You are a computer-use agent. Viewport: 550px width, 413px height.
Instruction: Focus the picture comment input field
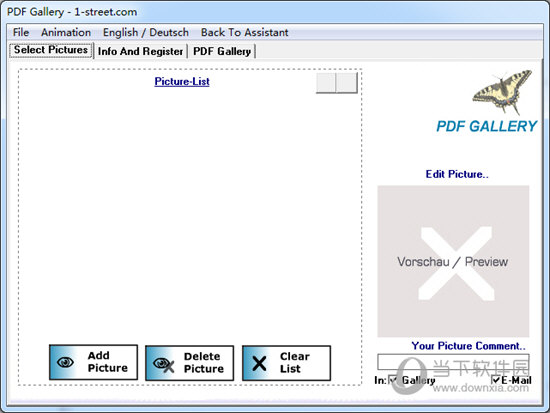[453, 361]
